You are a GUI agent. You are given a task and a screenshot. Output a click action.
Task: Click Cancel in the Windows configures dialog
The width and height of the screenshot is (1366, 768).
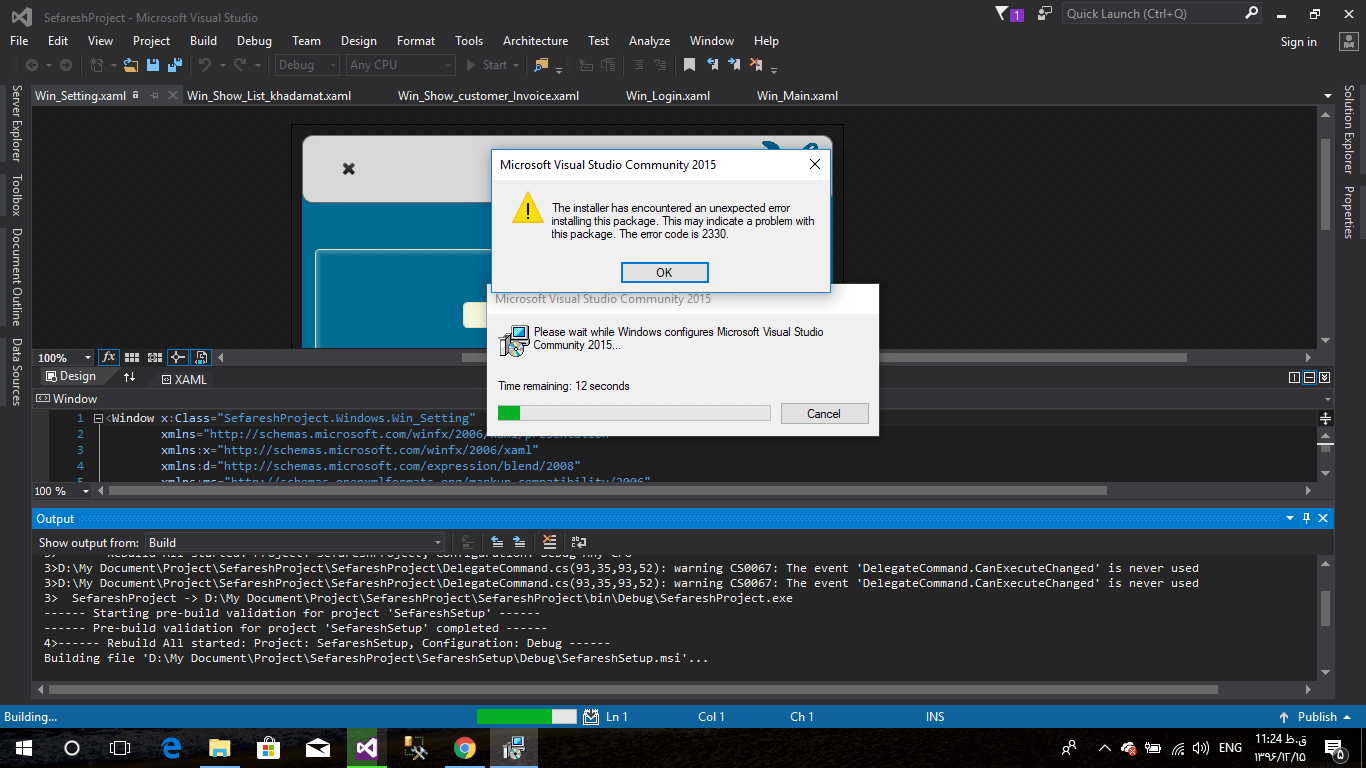tap(824, 414)
